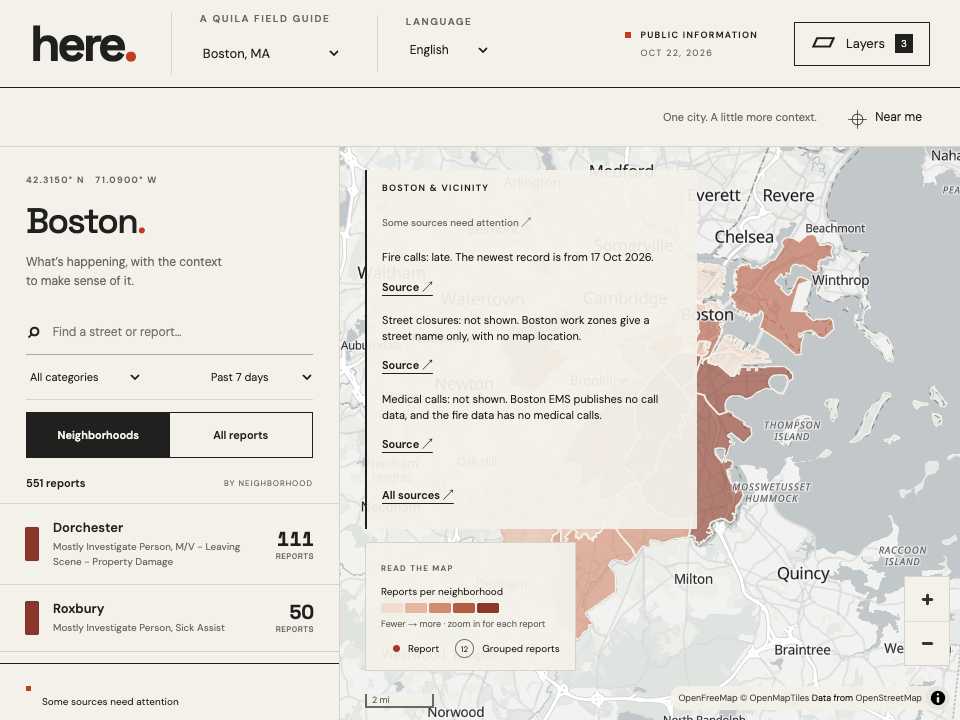
Task: Open the Roxbury neighborhood row
Action: [x=170, y=618]
